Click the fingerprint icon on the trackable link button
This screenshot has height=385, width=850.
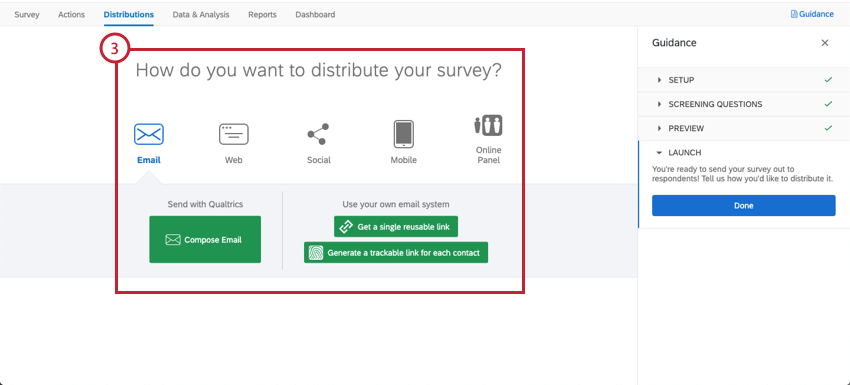pyautogui.click(x=316, y=253)
